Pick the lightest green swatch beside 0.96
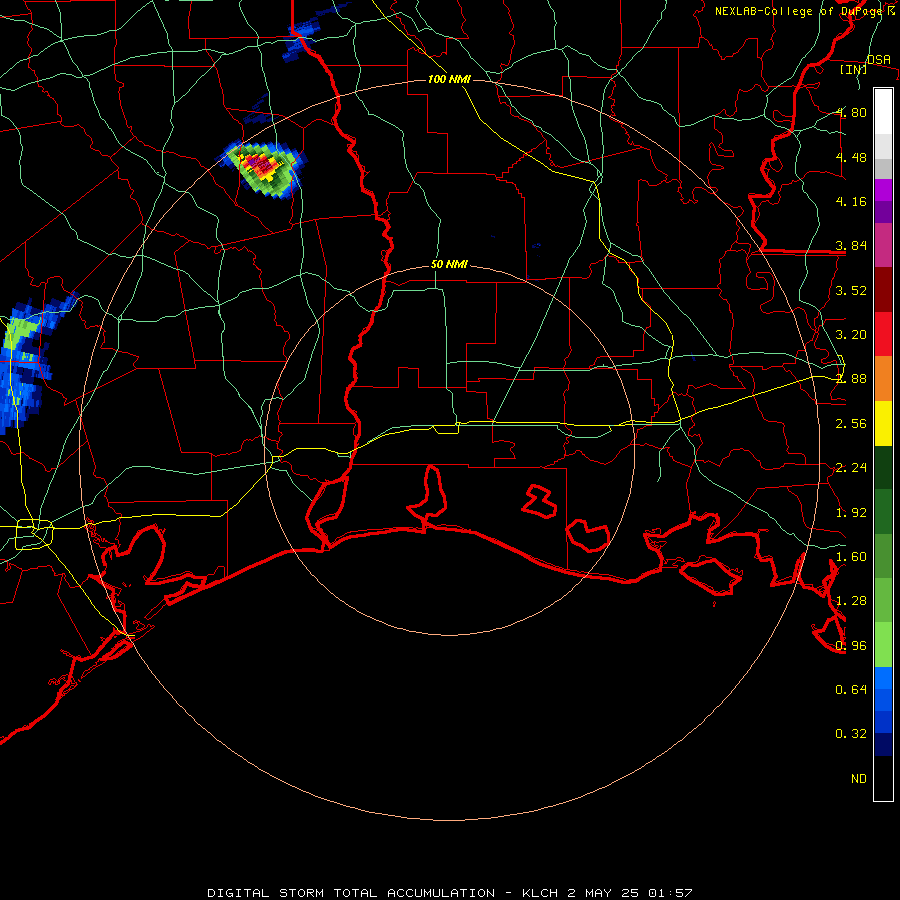900x900 pixels. click(883, 645)
